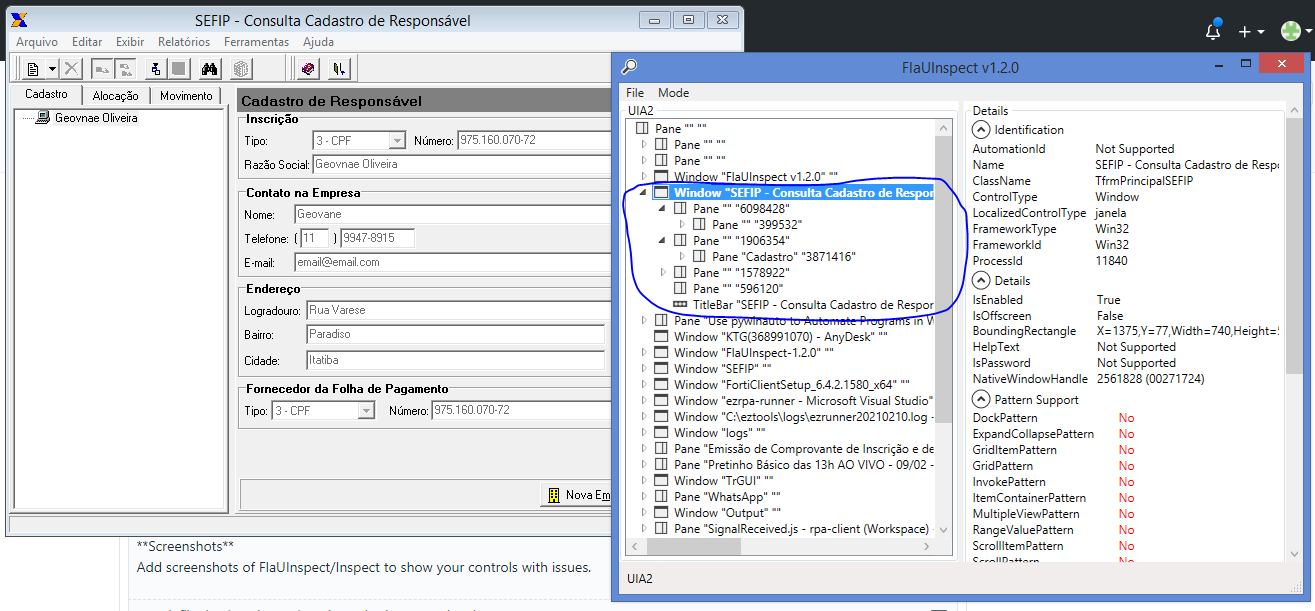Viewport: 1315px width, 611px height.
Task: Click the grayed-out cube icon in SEFIP toolbar
Action: click(240, 69)
